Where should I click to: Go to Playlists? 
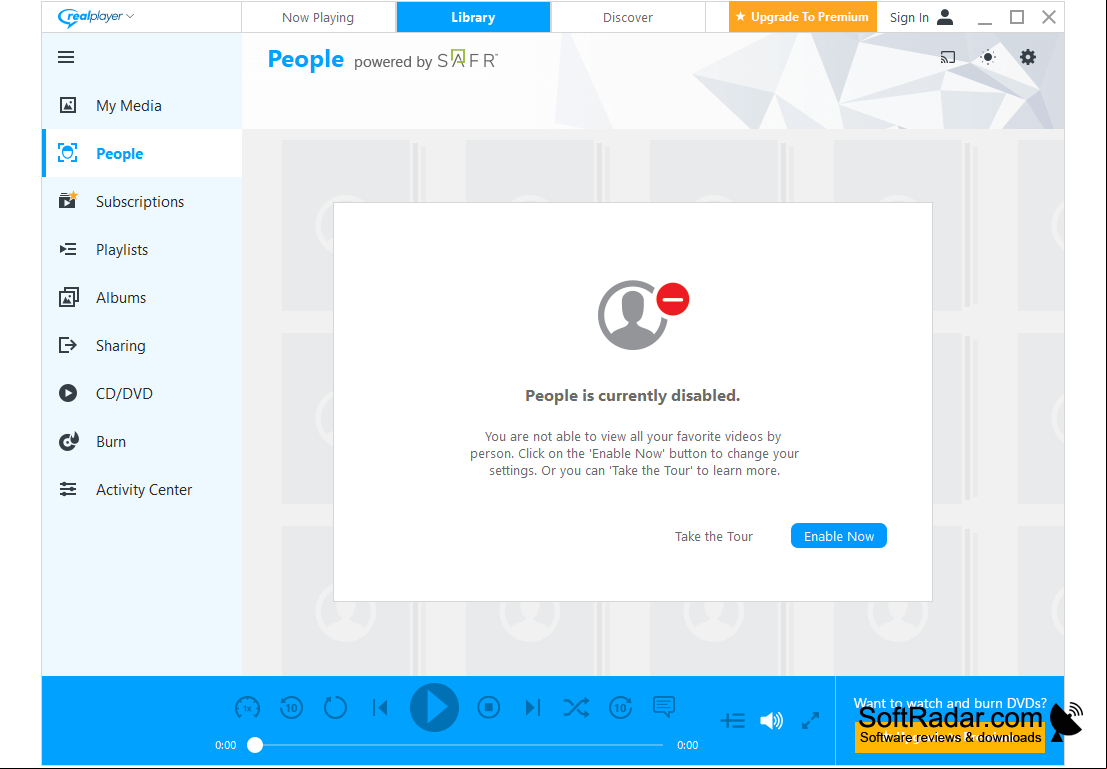click(x=142, y=249)
